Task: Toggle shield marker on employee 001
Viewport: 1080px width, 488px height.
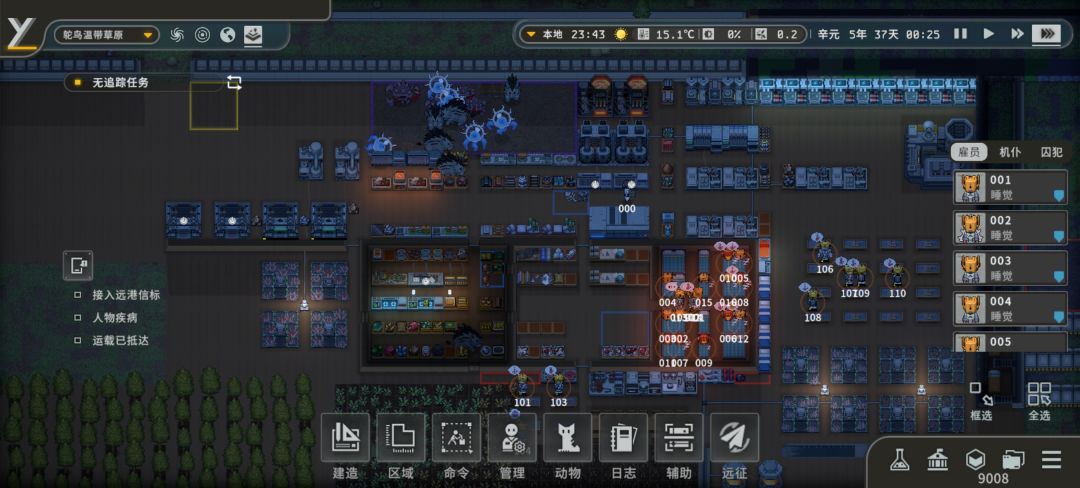Action: pos(1059,196)
